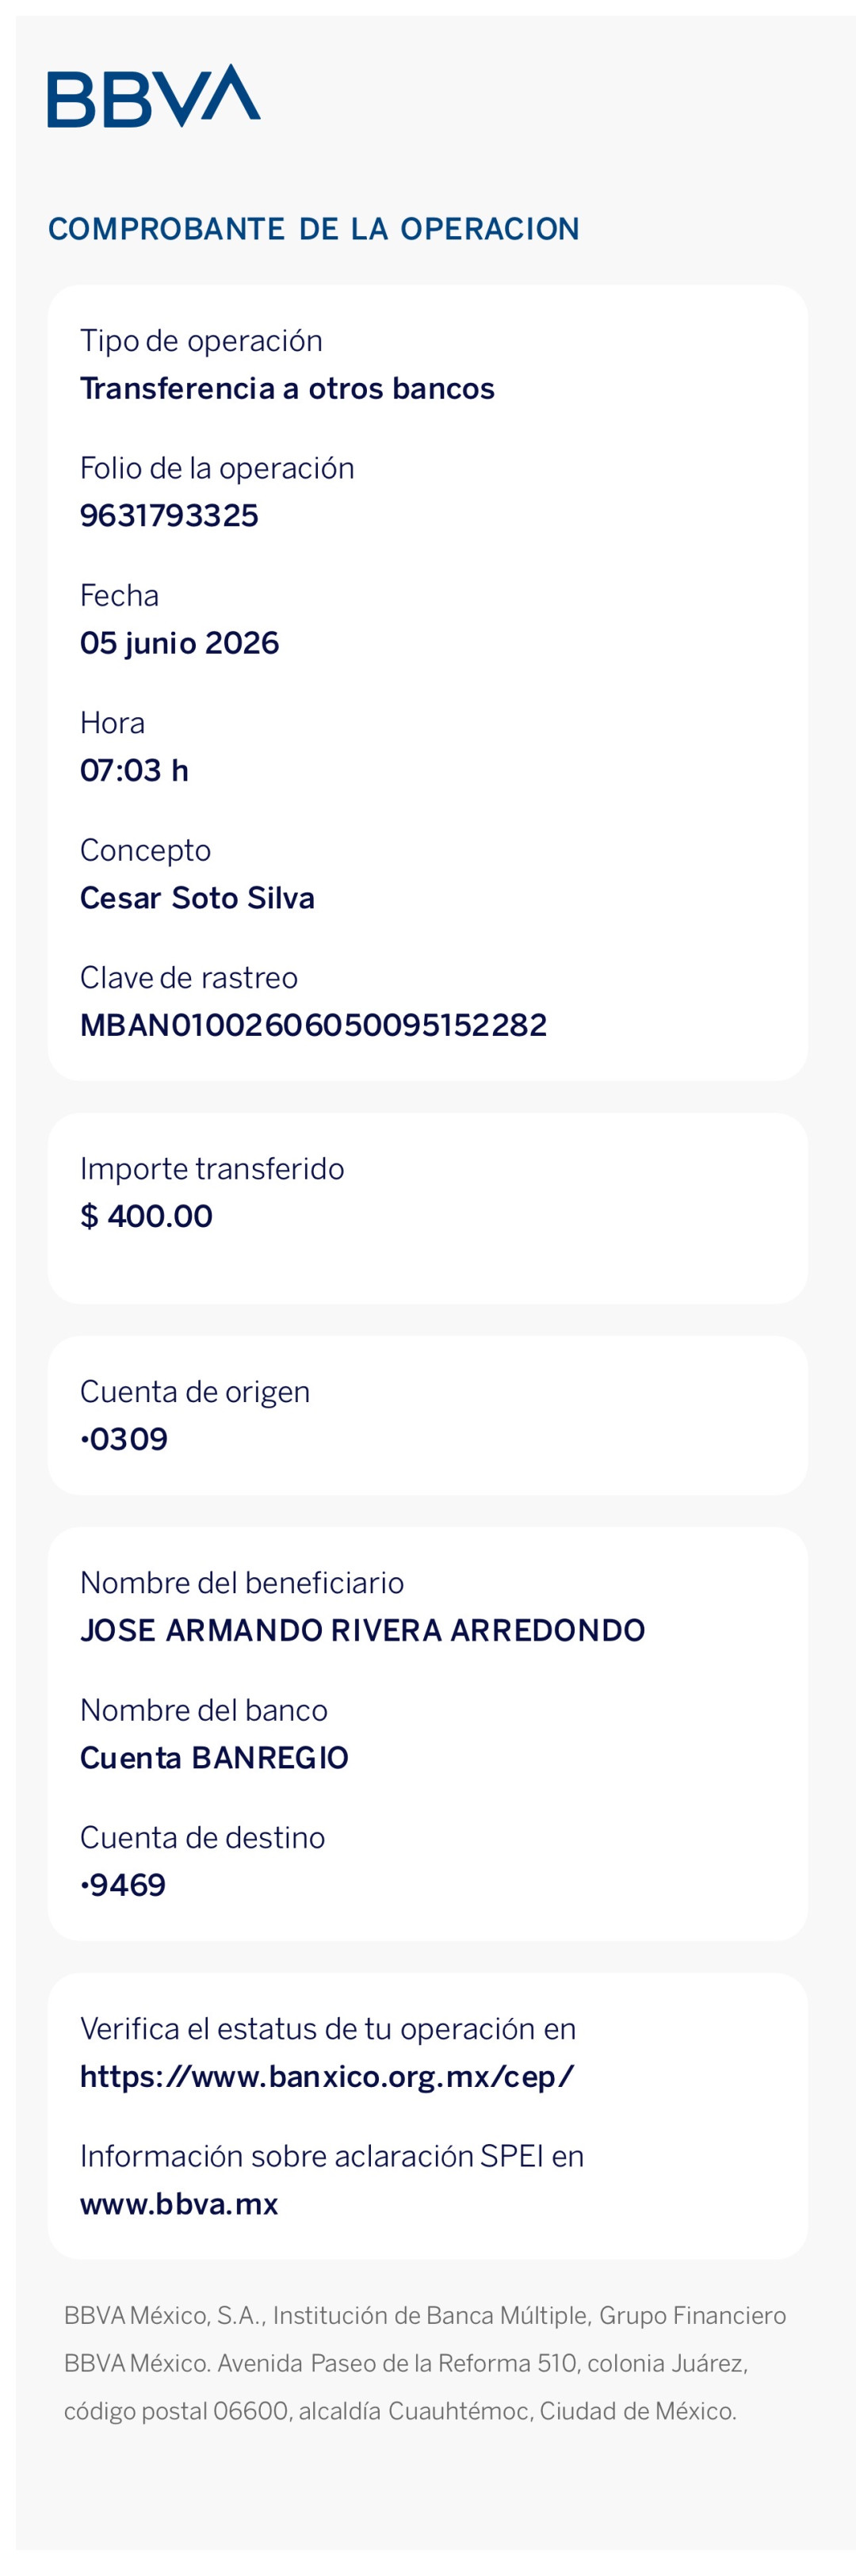Click Transferencia a otros bancos text
Viewport: 856px width, 2576px height.
pyautogui.click(x=287, y=388)
